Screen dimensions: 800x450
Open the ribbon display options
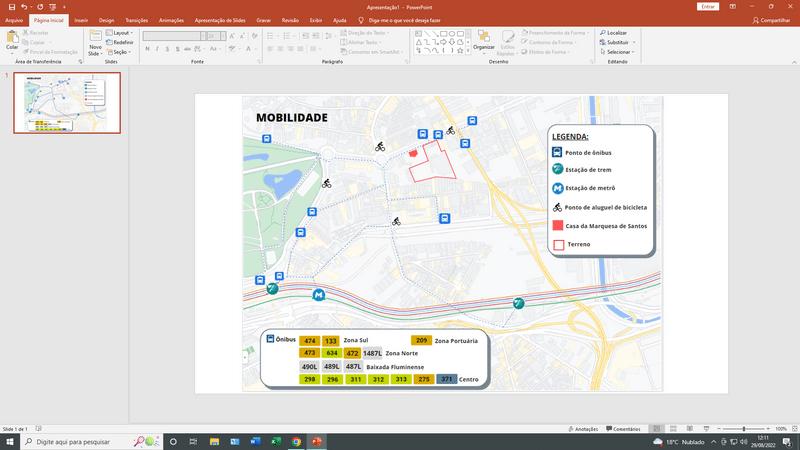733,7
